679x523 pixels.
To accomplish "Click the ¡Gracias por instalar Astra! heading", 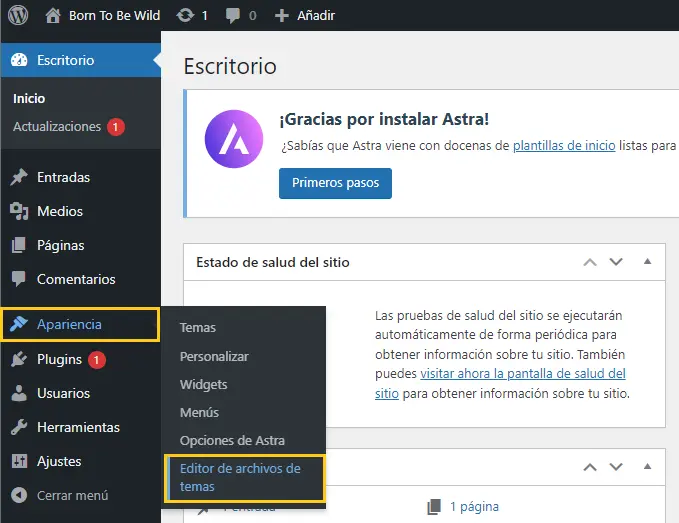I will (384, 119).
